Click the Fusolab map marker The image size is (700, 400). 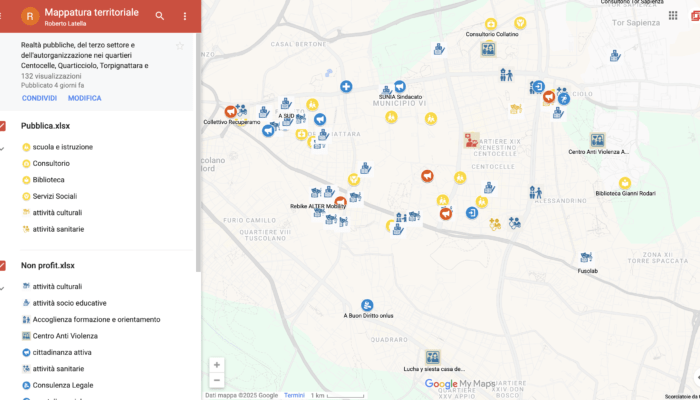point(586,258)
